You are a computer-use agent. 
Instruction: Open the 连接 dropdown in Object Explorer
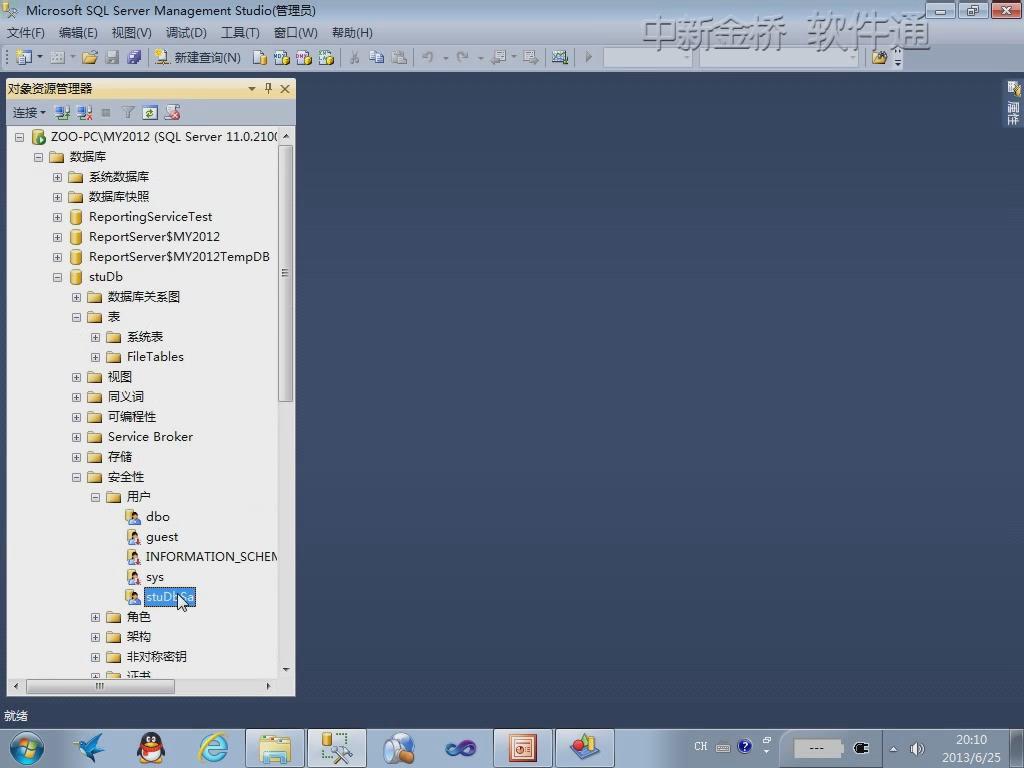click(x=29, y=112)
